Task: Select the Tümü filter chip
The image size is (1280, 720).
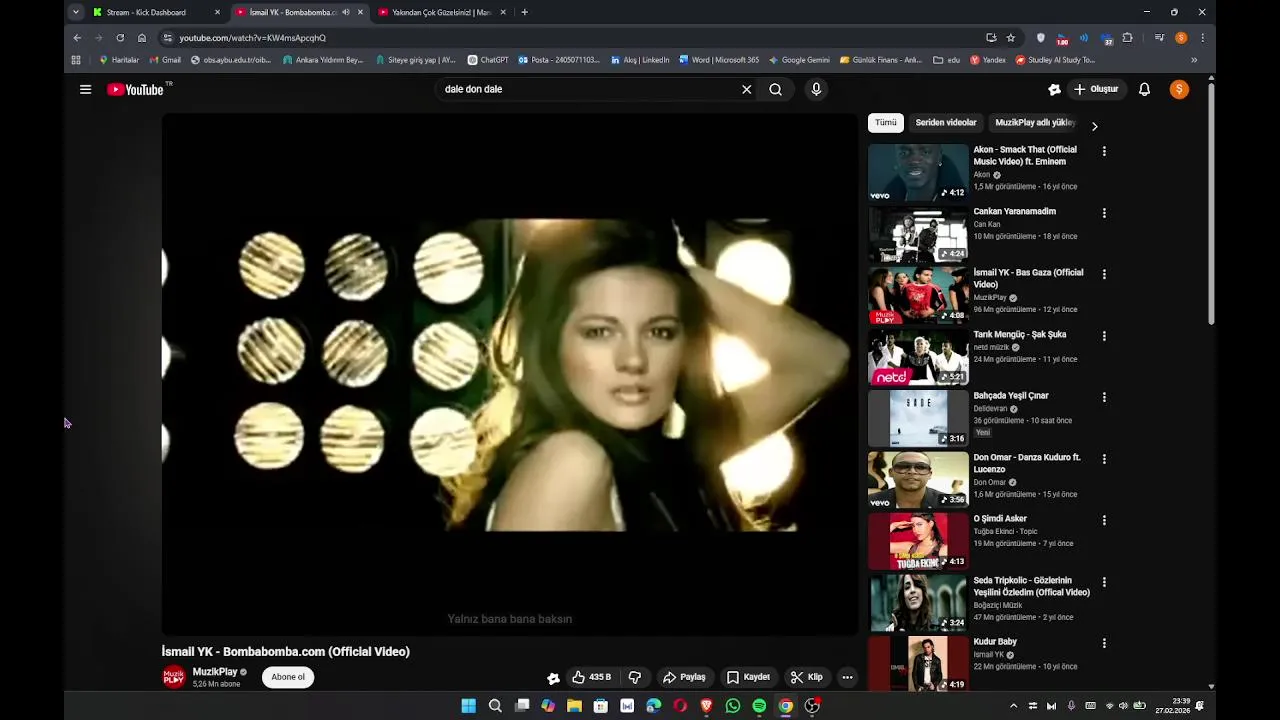Action: pyautogui.click(x=886, y=123)
